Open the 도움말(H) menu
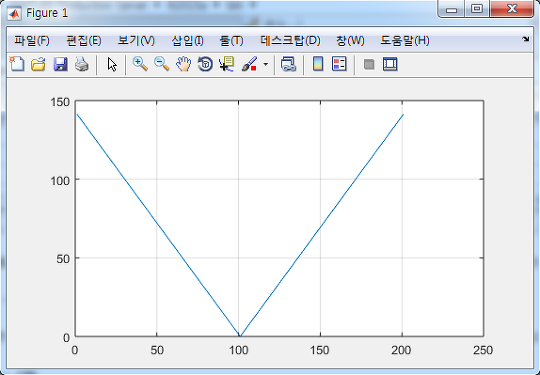The image size is (540, 375). click(x=405, y=41)
